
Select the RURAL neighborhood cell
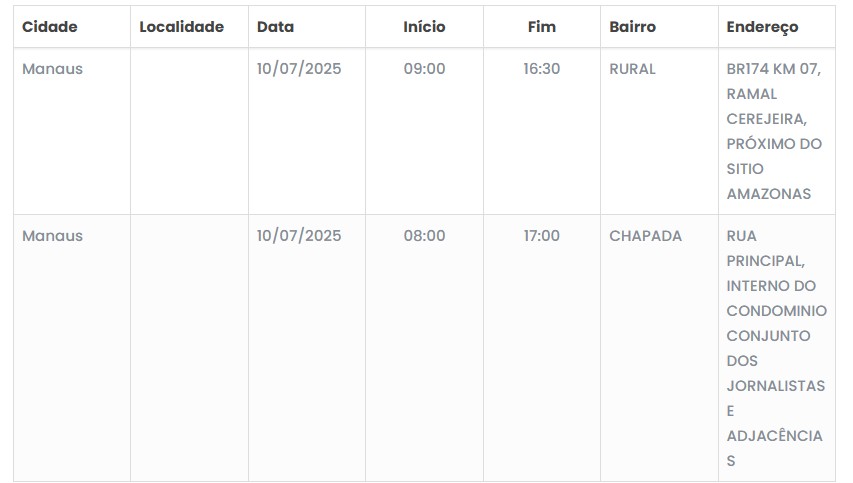click(x=632, y=69)
